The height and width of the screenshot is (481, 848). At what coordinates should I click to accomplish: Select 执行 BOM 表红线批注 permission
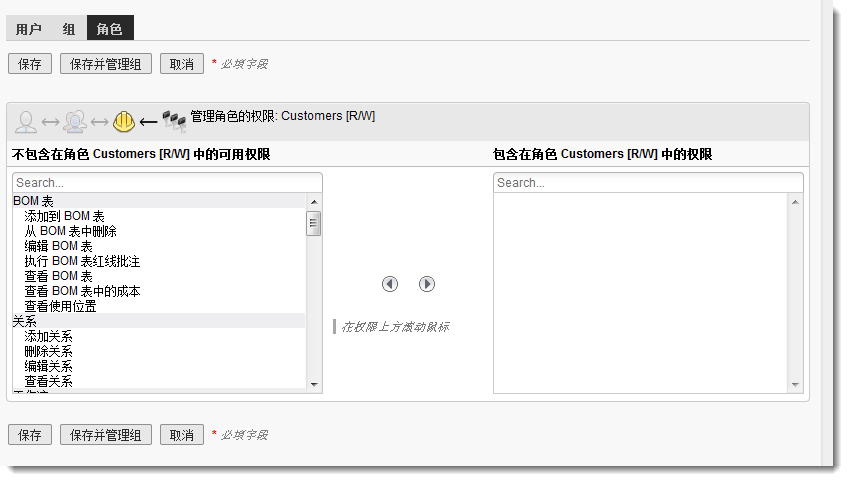click(x=82, y=261)
